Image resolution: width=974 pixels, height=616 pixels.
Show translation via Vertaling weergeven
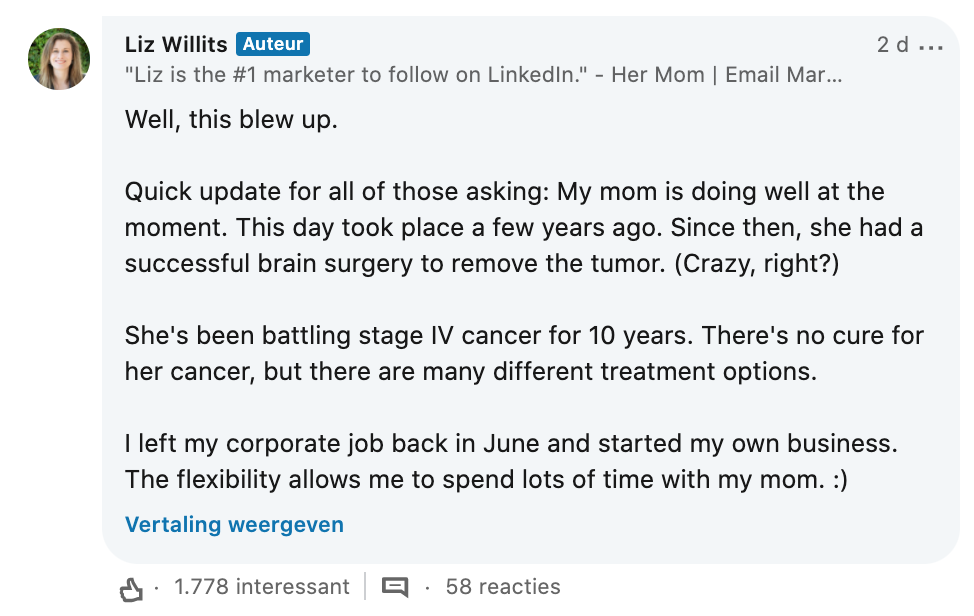click(234, 524)
